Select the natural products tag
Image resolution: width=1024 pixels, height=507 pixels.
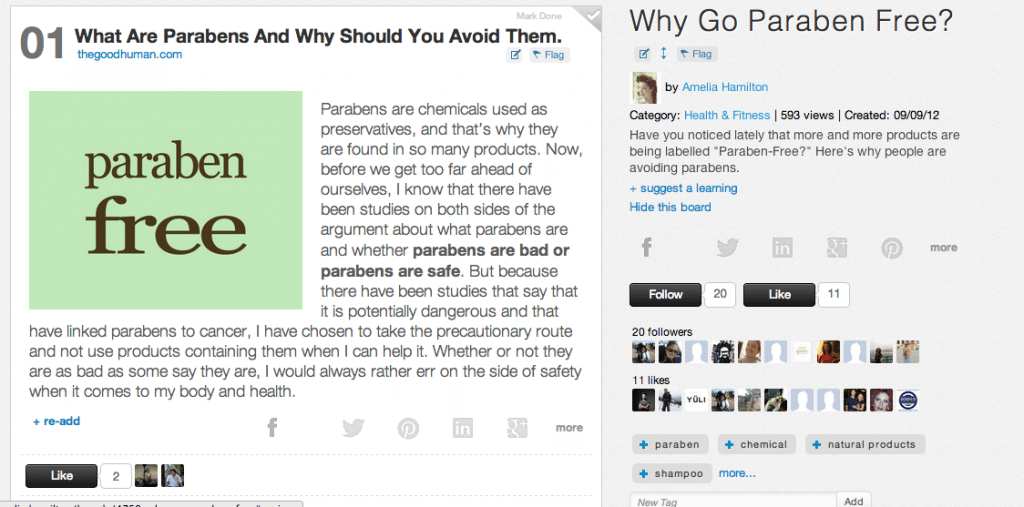[x=865, y=444]
